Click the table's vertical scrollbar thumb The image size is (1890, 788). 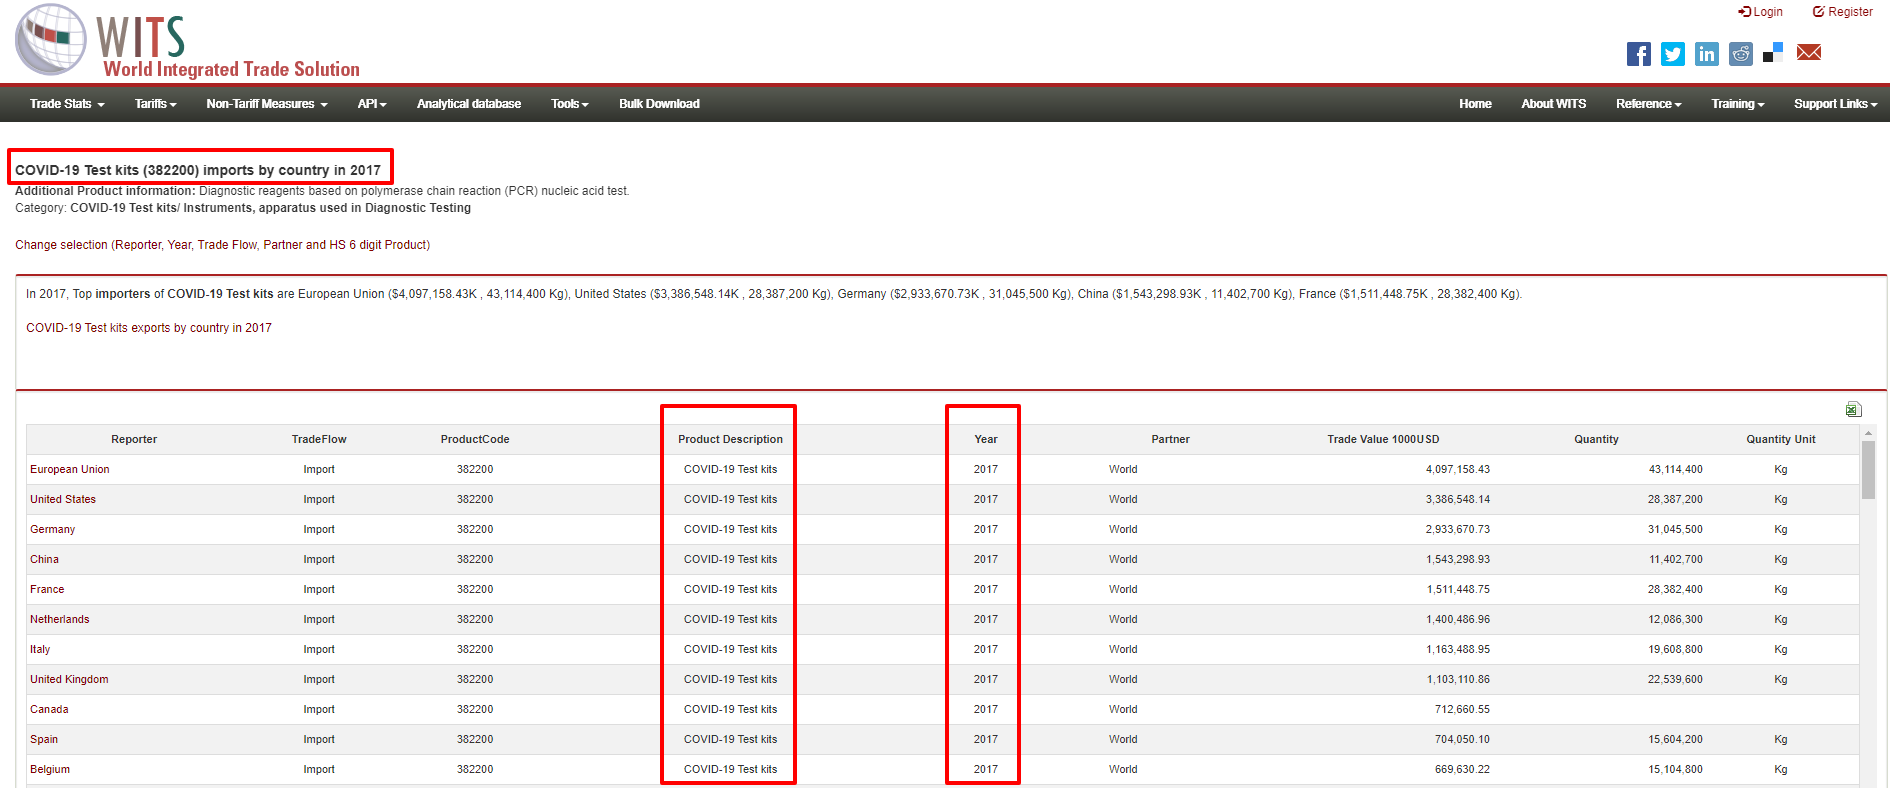tap(1868, 470)
